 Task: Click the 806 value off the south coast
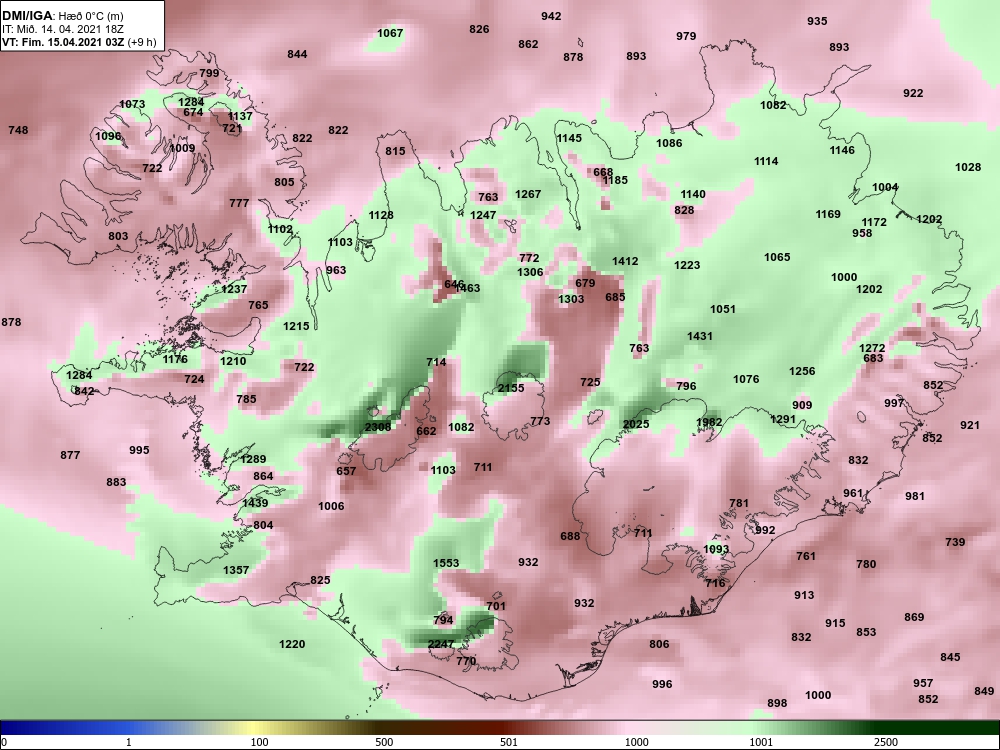point(659,643)
